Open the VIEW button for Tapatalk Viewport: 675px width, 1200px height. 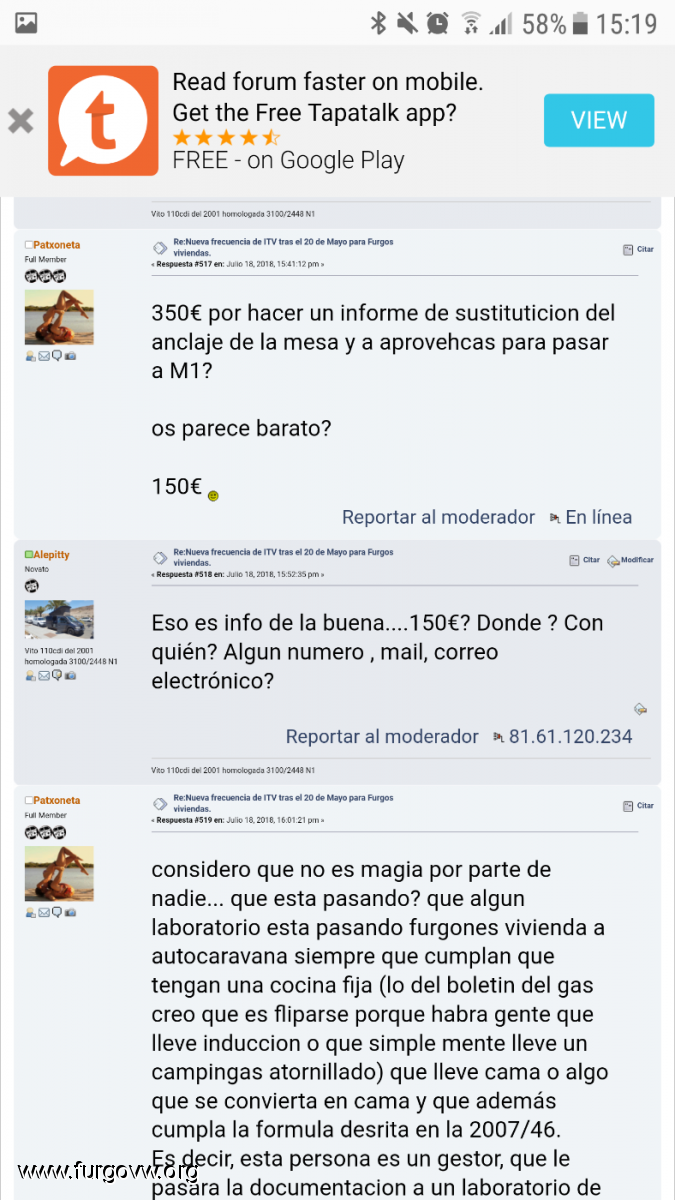pos(599,121)
